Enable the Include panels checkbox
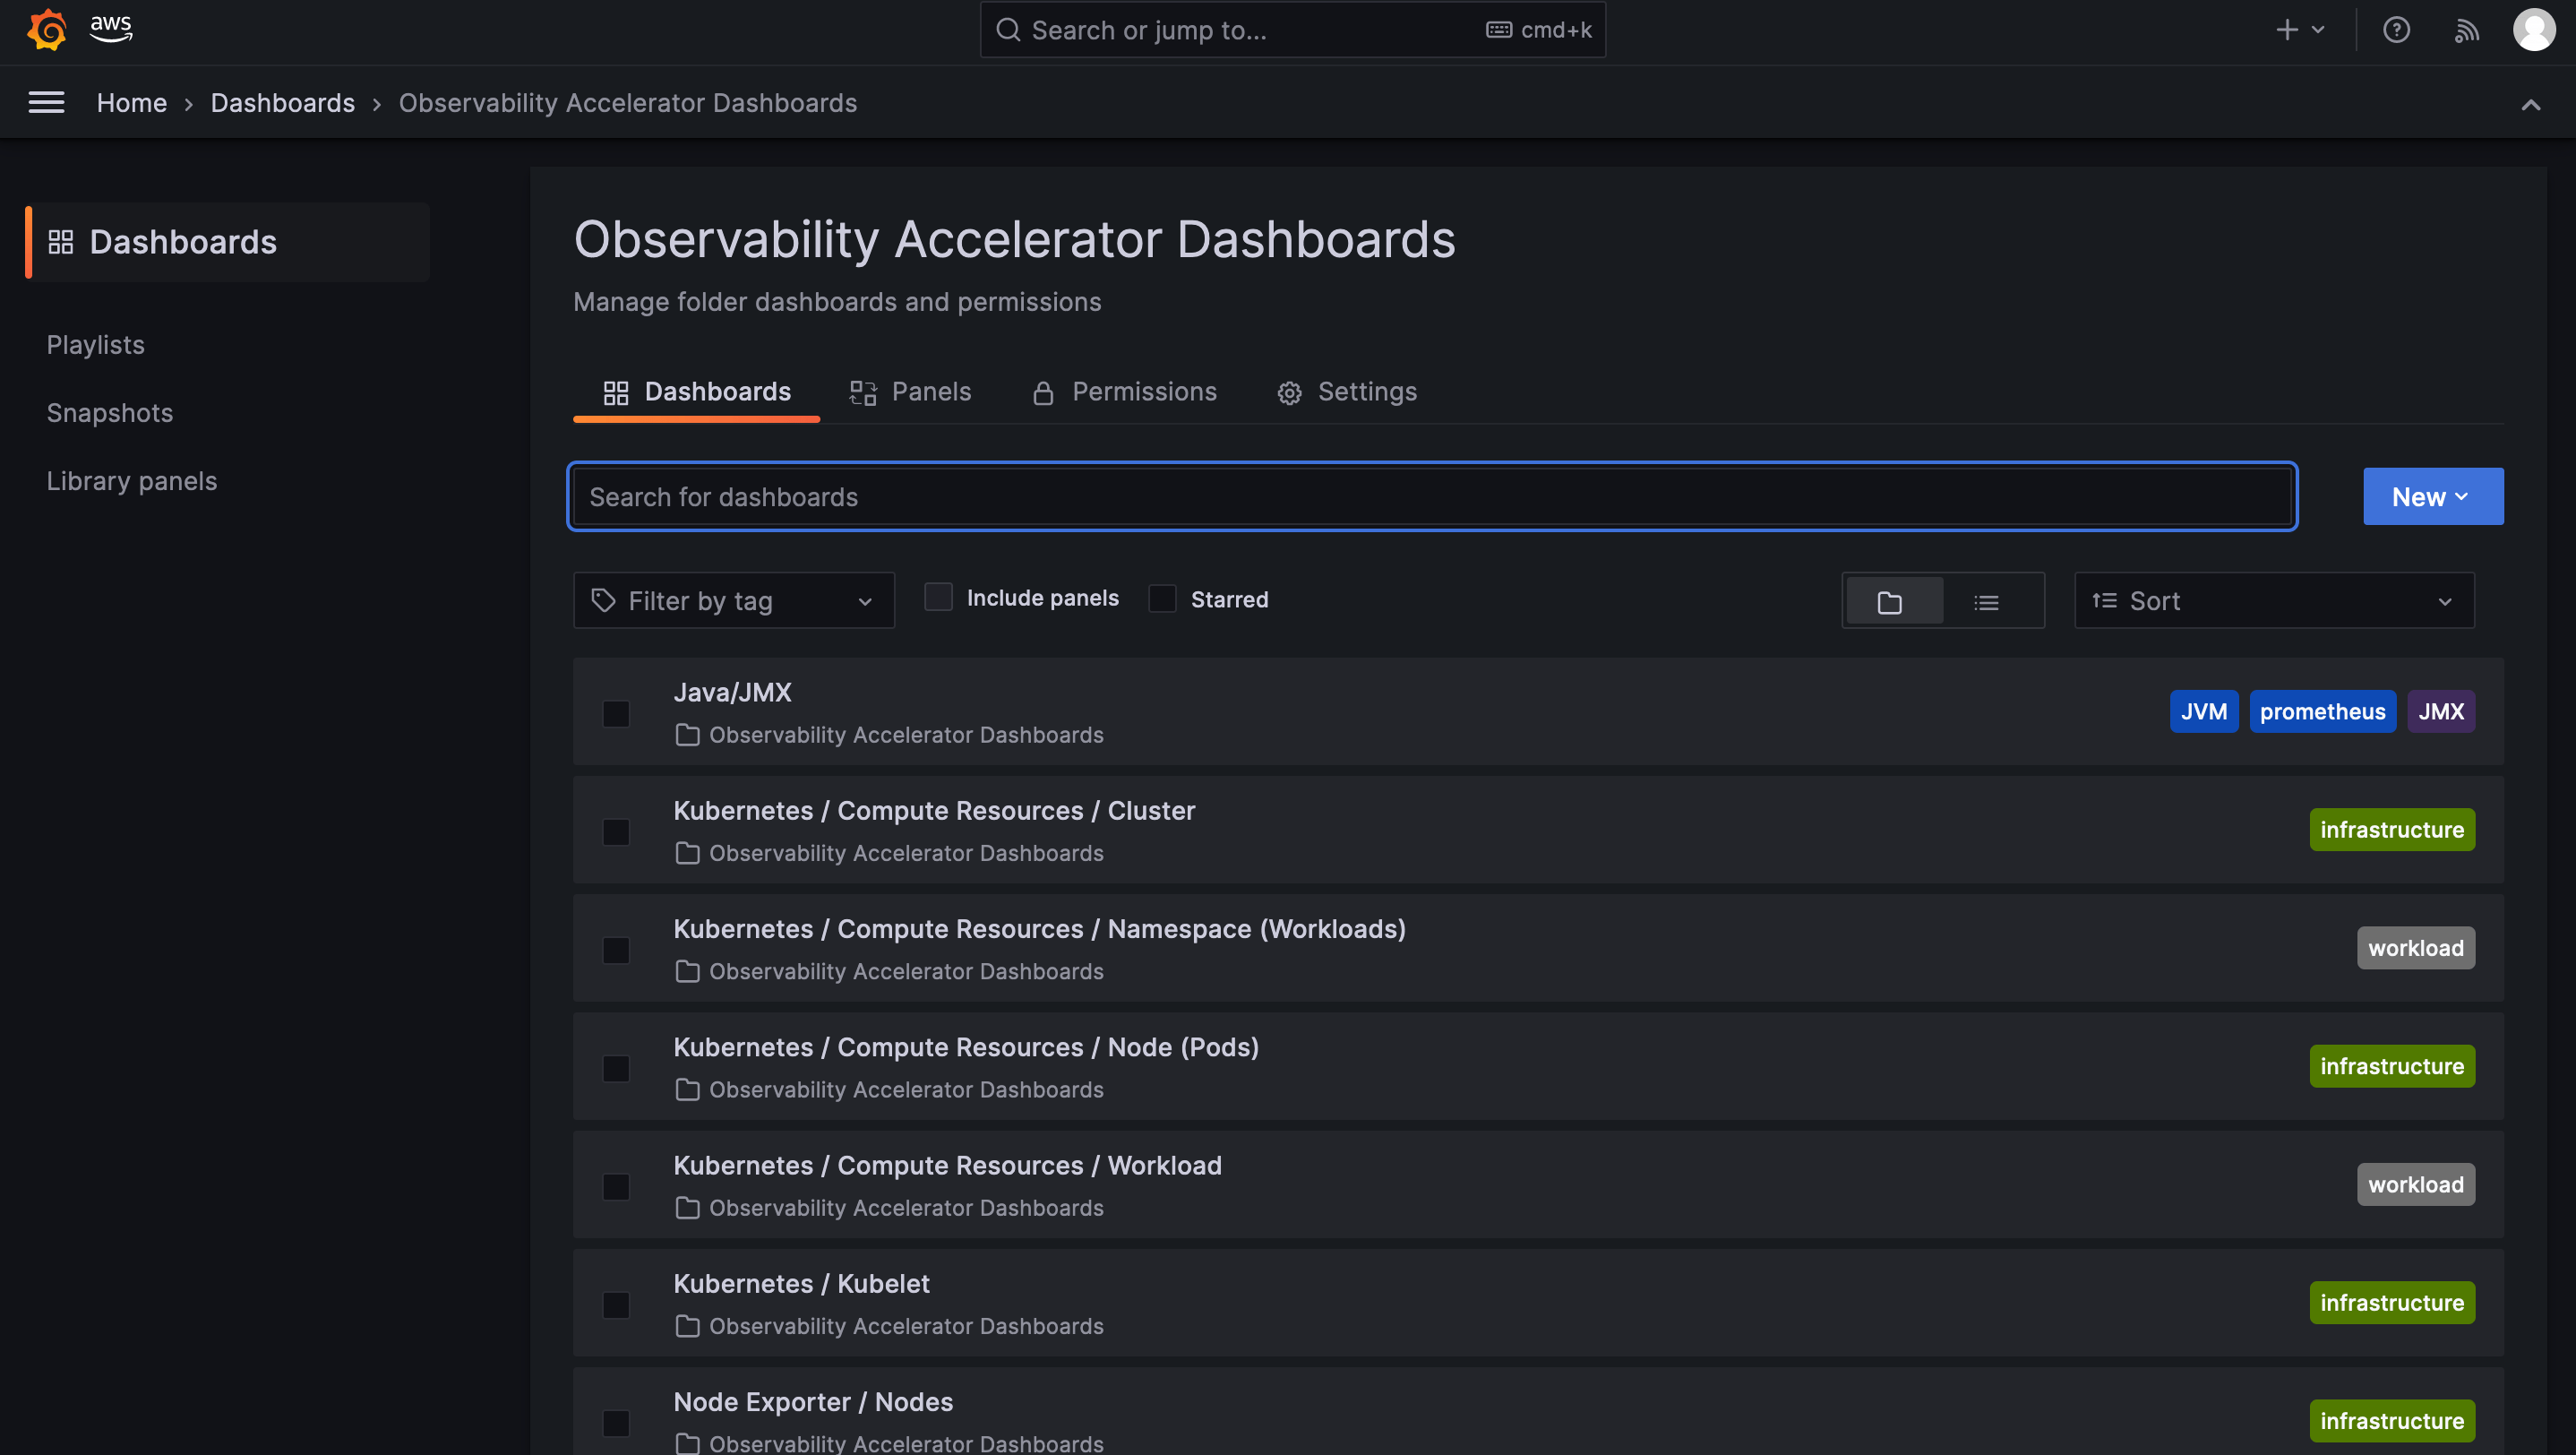Screen dimensions: 2576x1455 point(938,596)
